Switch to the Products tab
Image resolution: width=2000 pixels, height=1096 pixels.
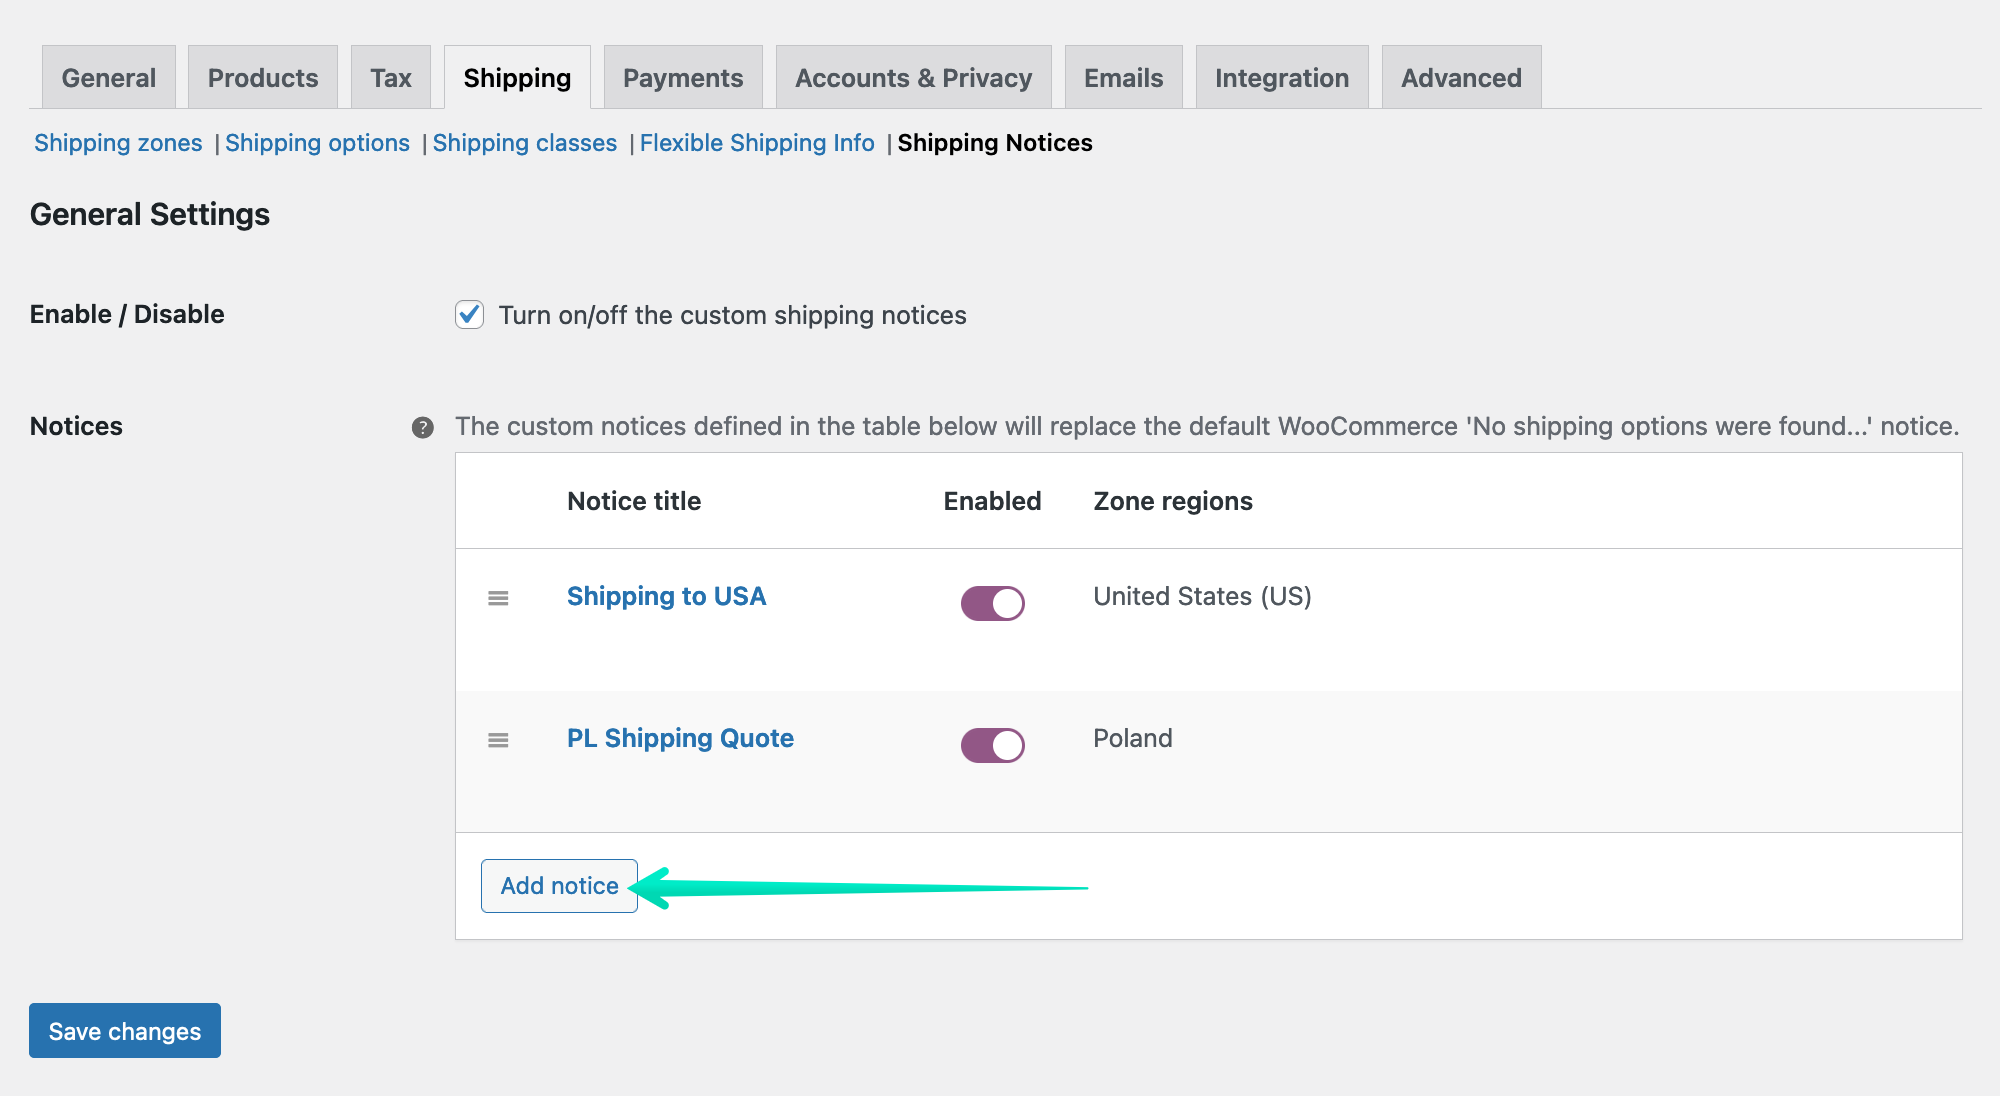263,78
